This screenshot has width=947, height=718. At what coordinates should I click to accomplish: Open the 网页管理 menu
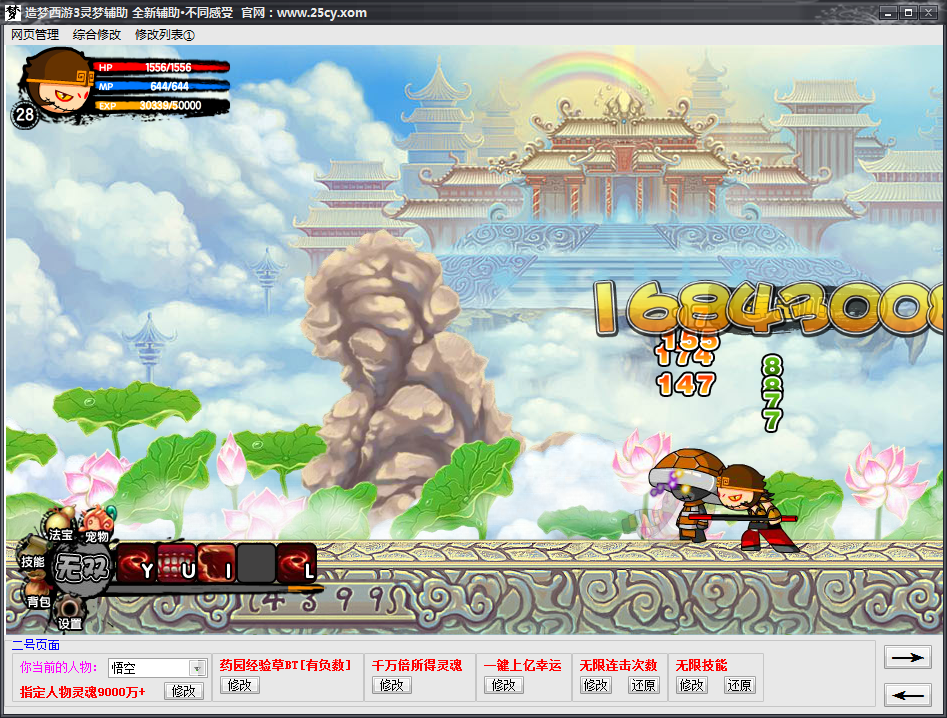click(35, 35)
